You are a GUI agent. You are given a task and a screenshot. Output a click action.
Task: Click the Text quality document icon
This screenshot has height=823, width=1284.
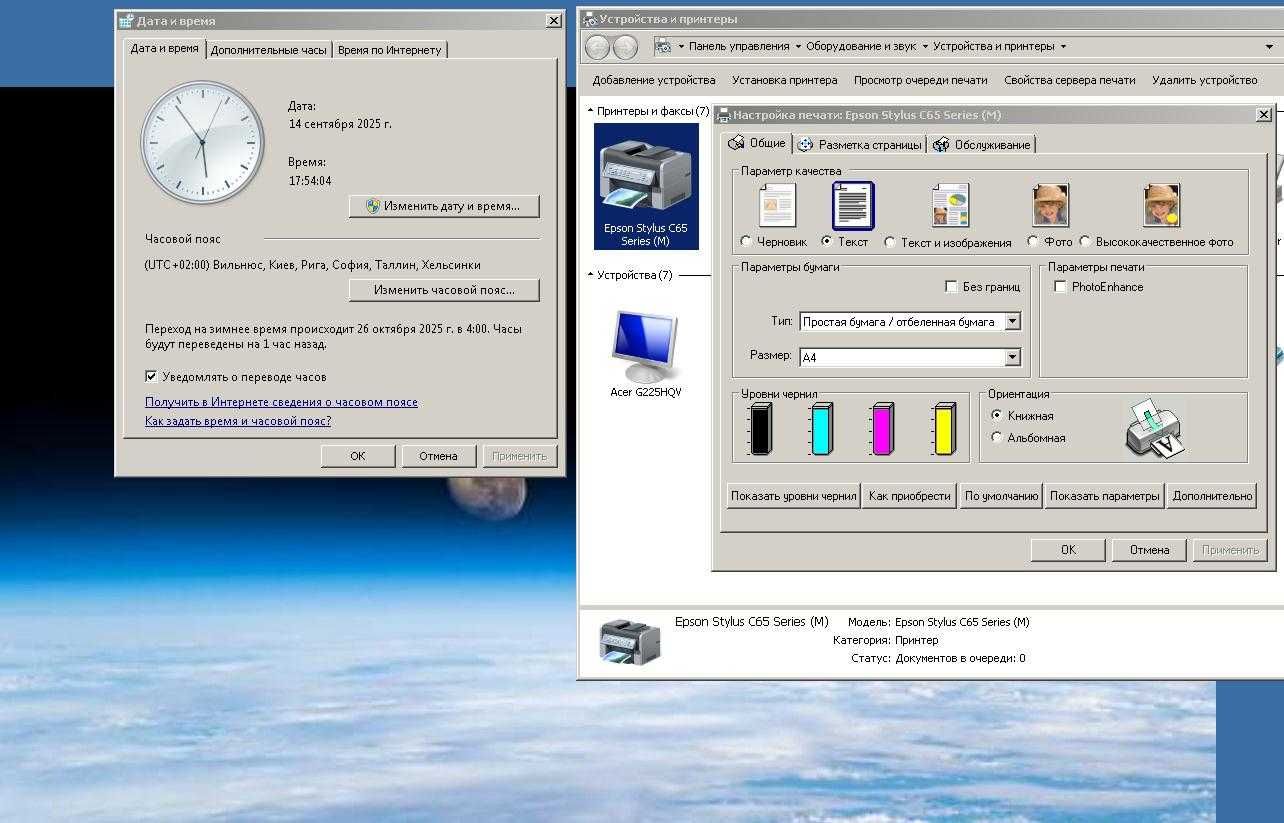853,205
